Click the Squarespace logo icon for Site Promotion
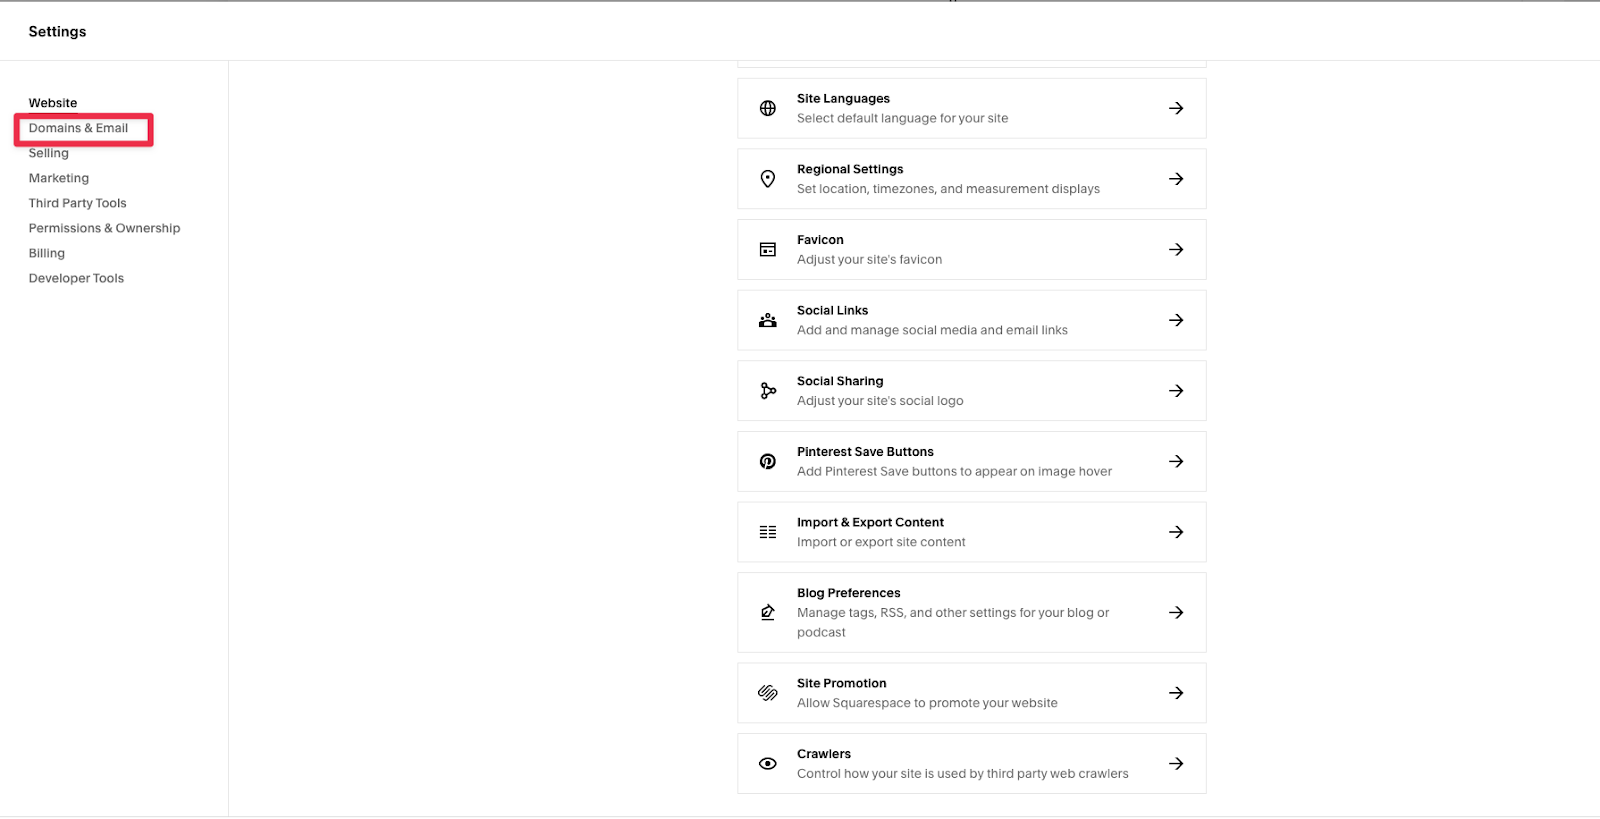Image resolution: width=1600 pixels, height=819 pixels. coord(768,693)
